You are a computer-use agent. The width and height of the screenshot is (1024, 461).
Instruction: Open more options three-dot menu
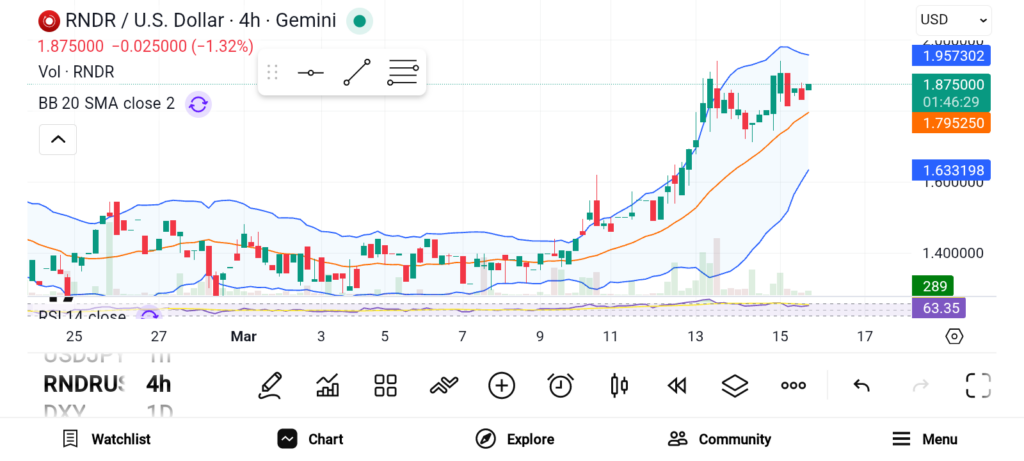pyautogui.click(x=793, y=385)
